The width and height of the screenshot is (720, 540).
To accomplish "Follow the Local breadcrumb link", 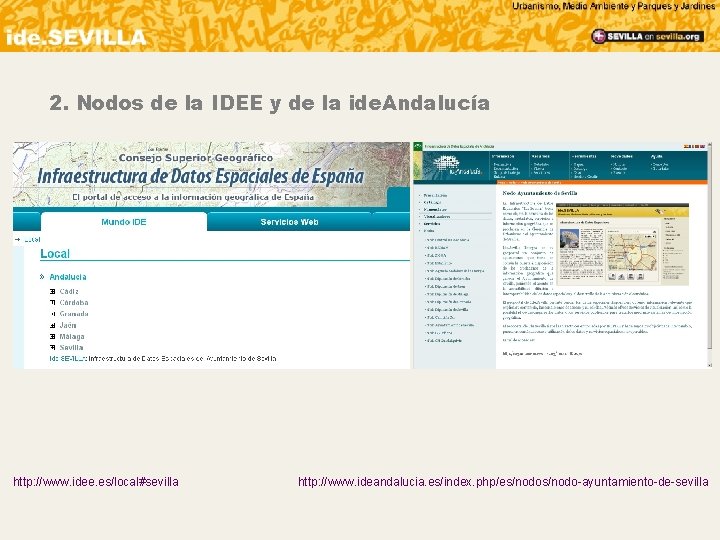I will 32,240.
